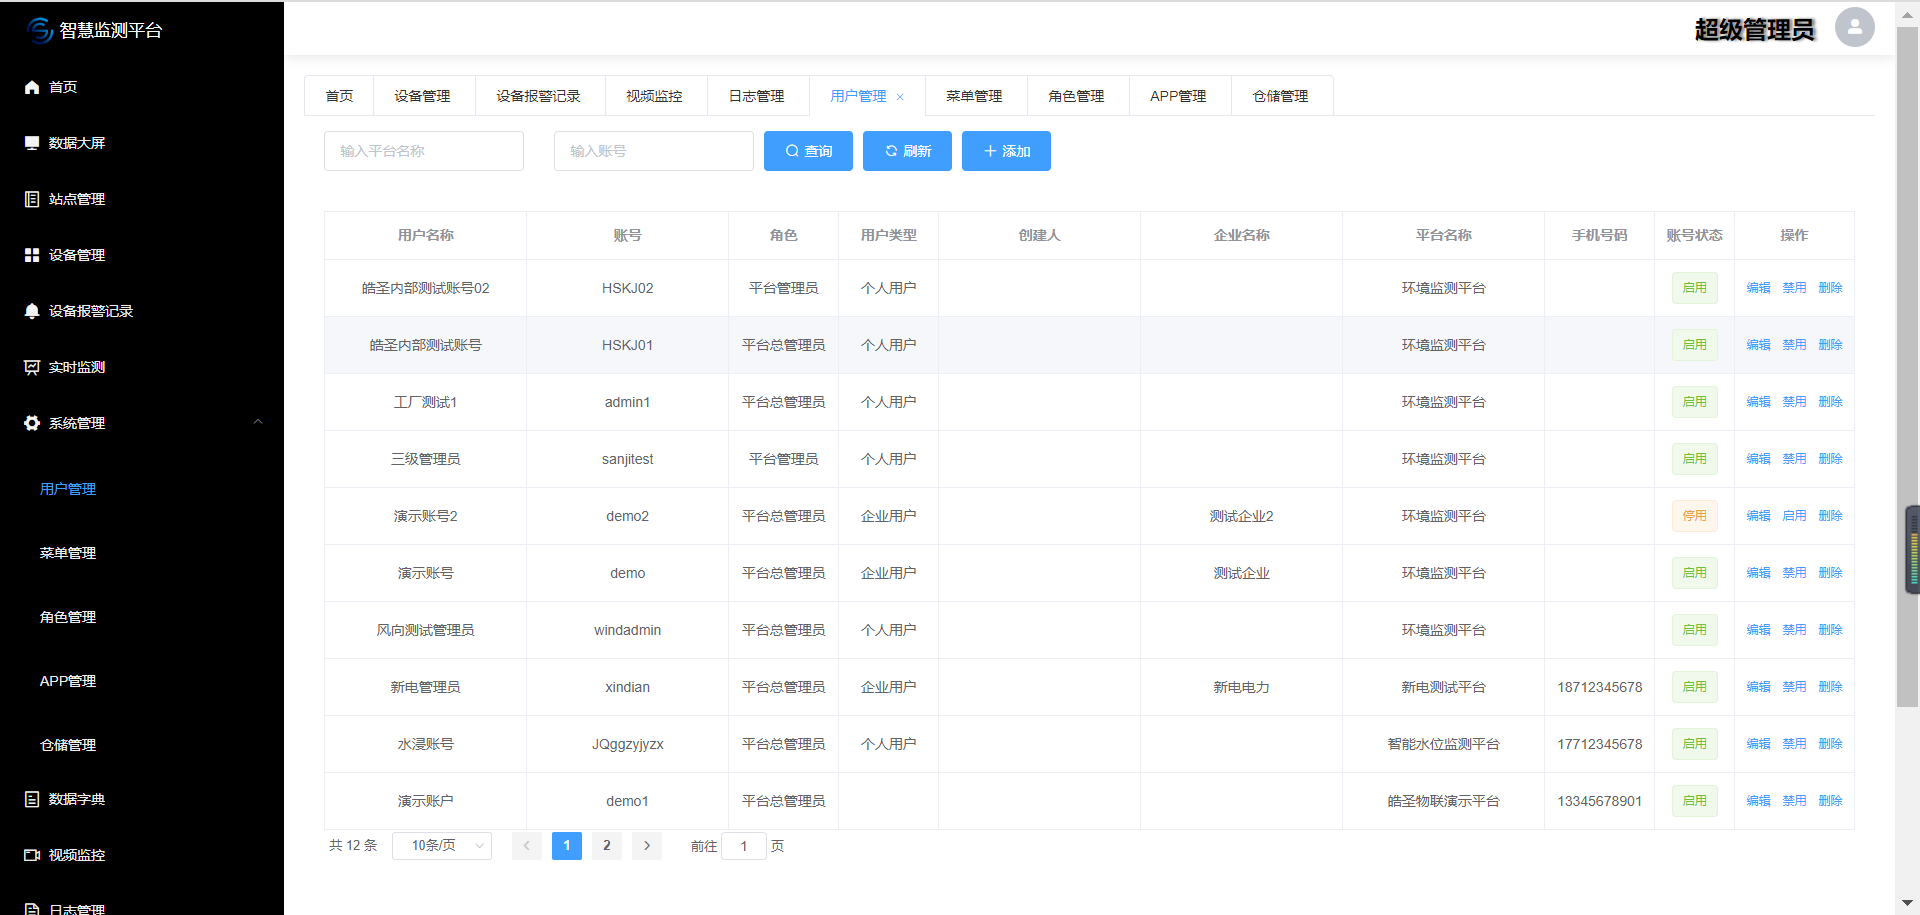Focus the 输入账号 input field
1920x915 pixels.
[654, 151]
